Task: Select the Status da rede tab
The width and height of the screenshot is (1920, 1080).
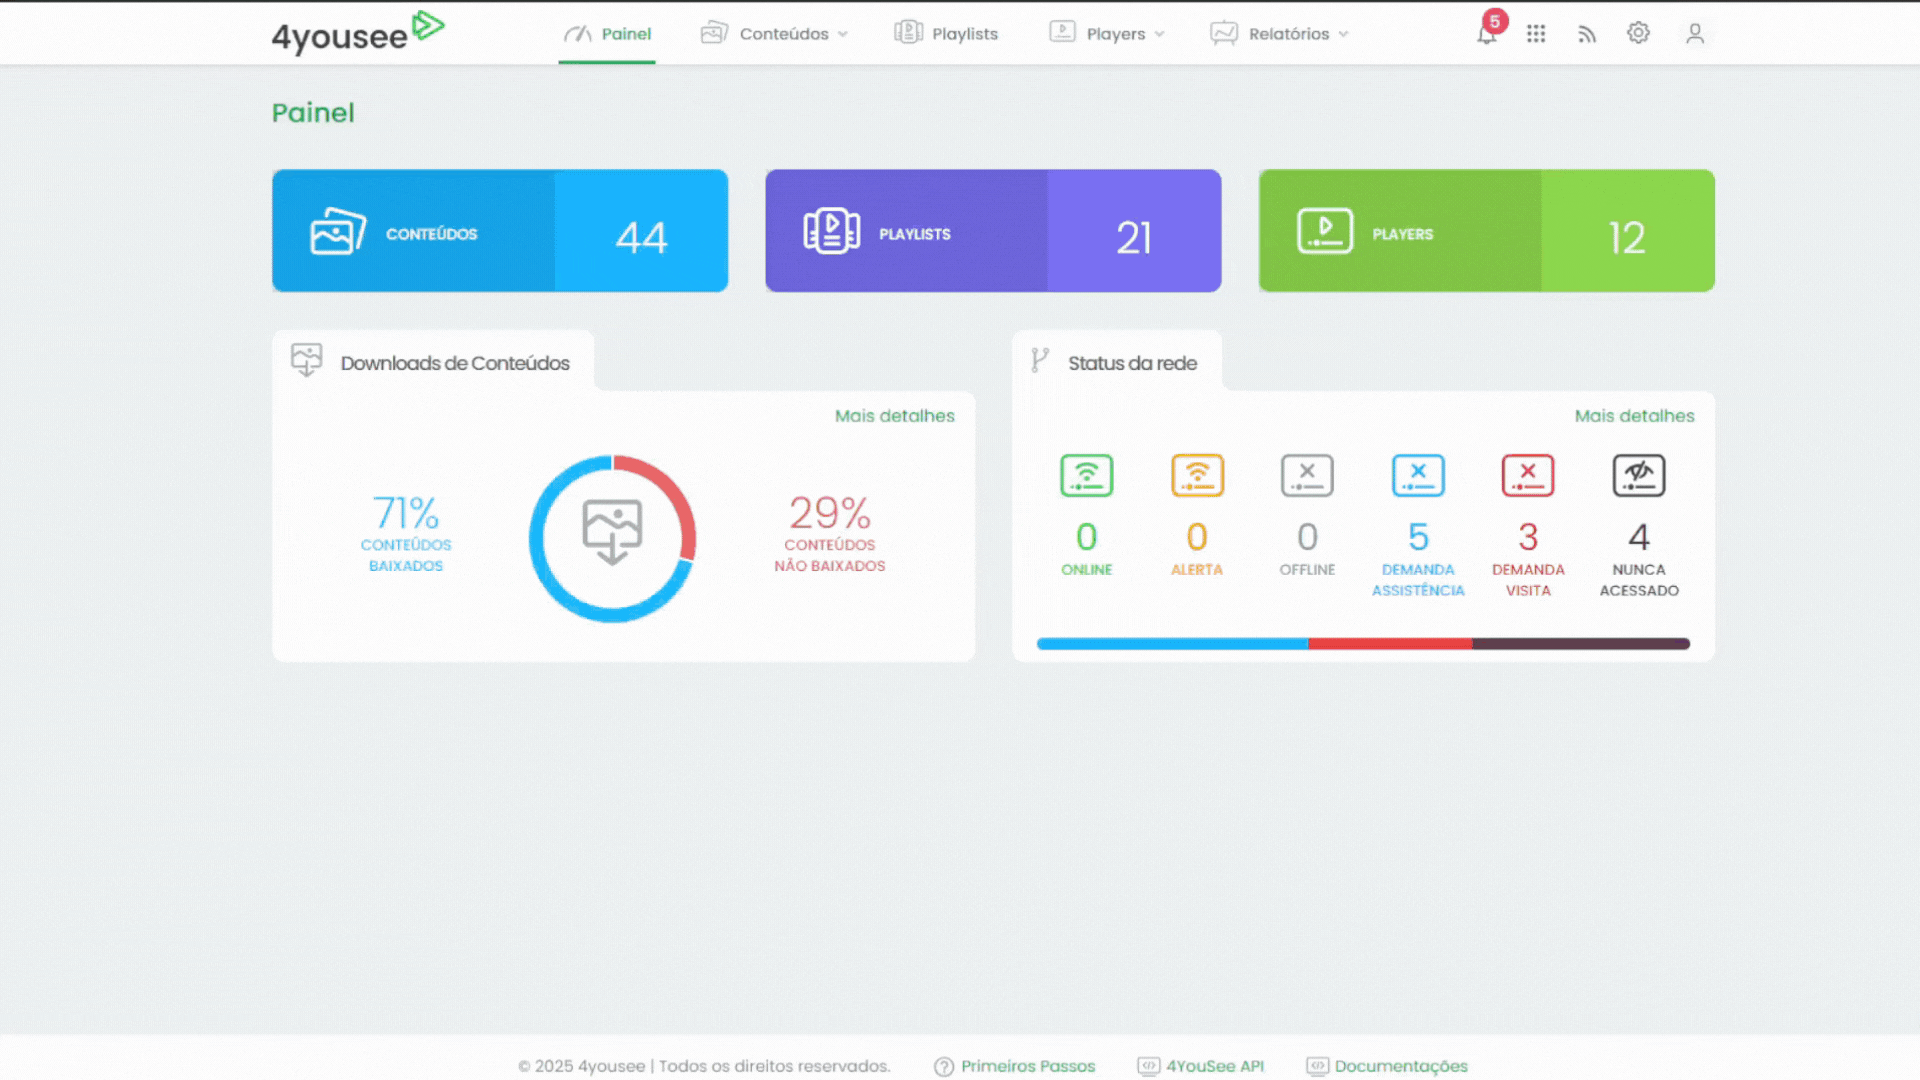Action: [1117, 361]
